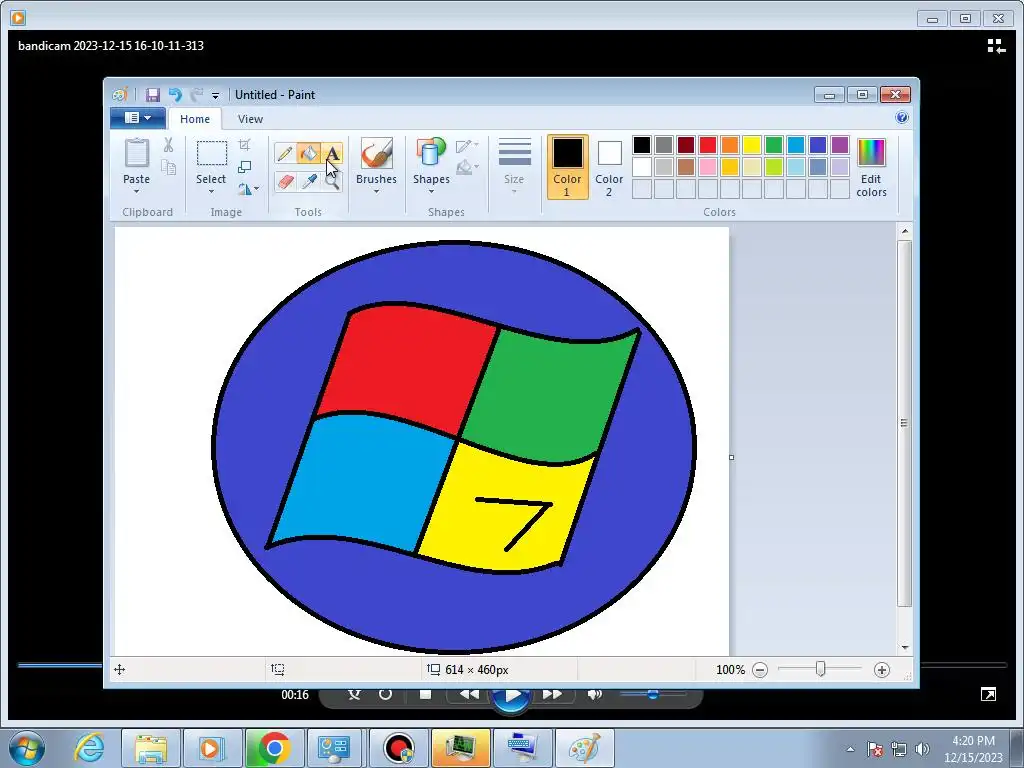Viewport: 1024px width, 768px height.
Task: Click the rectangular Select tool icon
Action: [x=212, y=153]
